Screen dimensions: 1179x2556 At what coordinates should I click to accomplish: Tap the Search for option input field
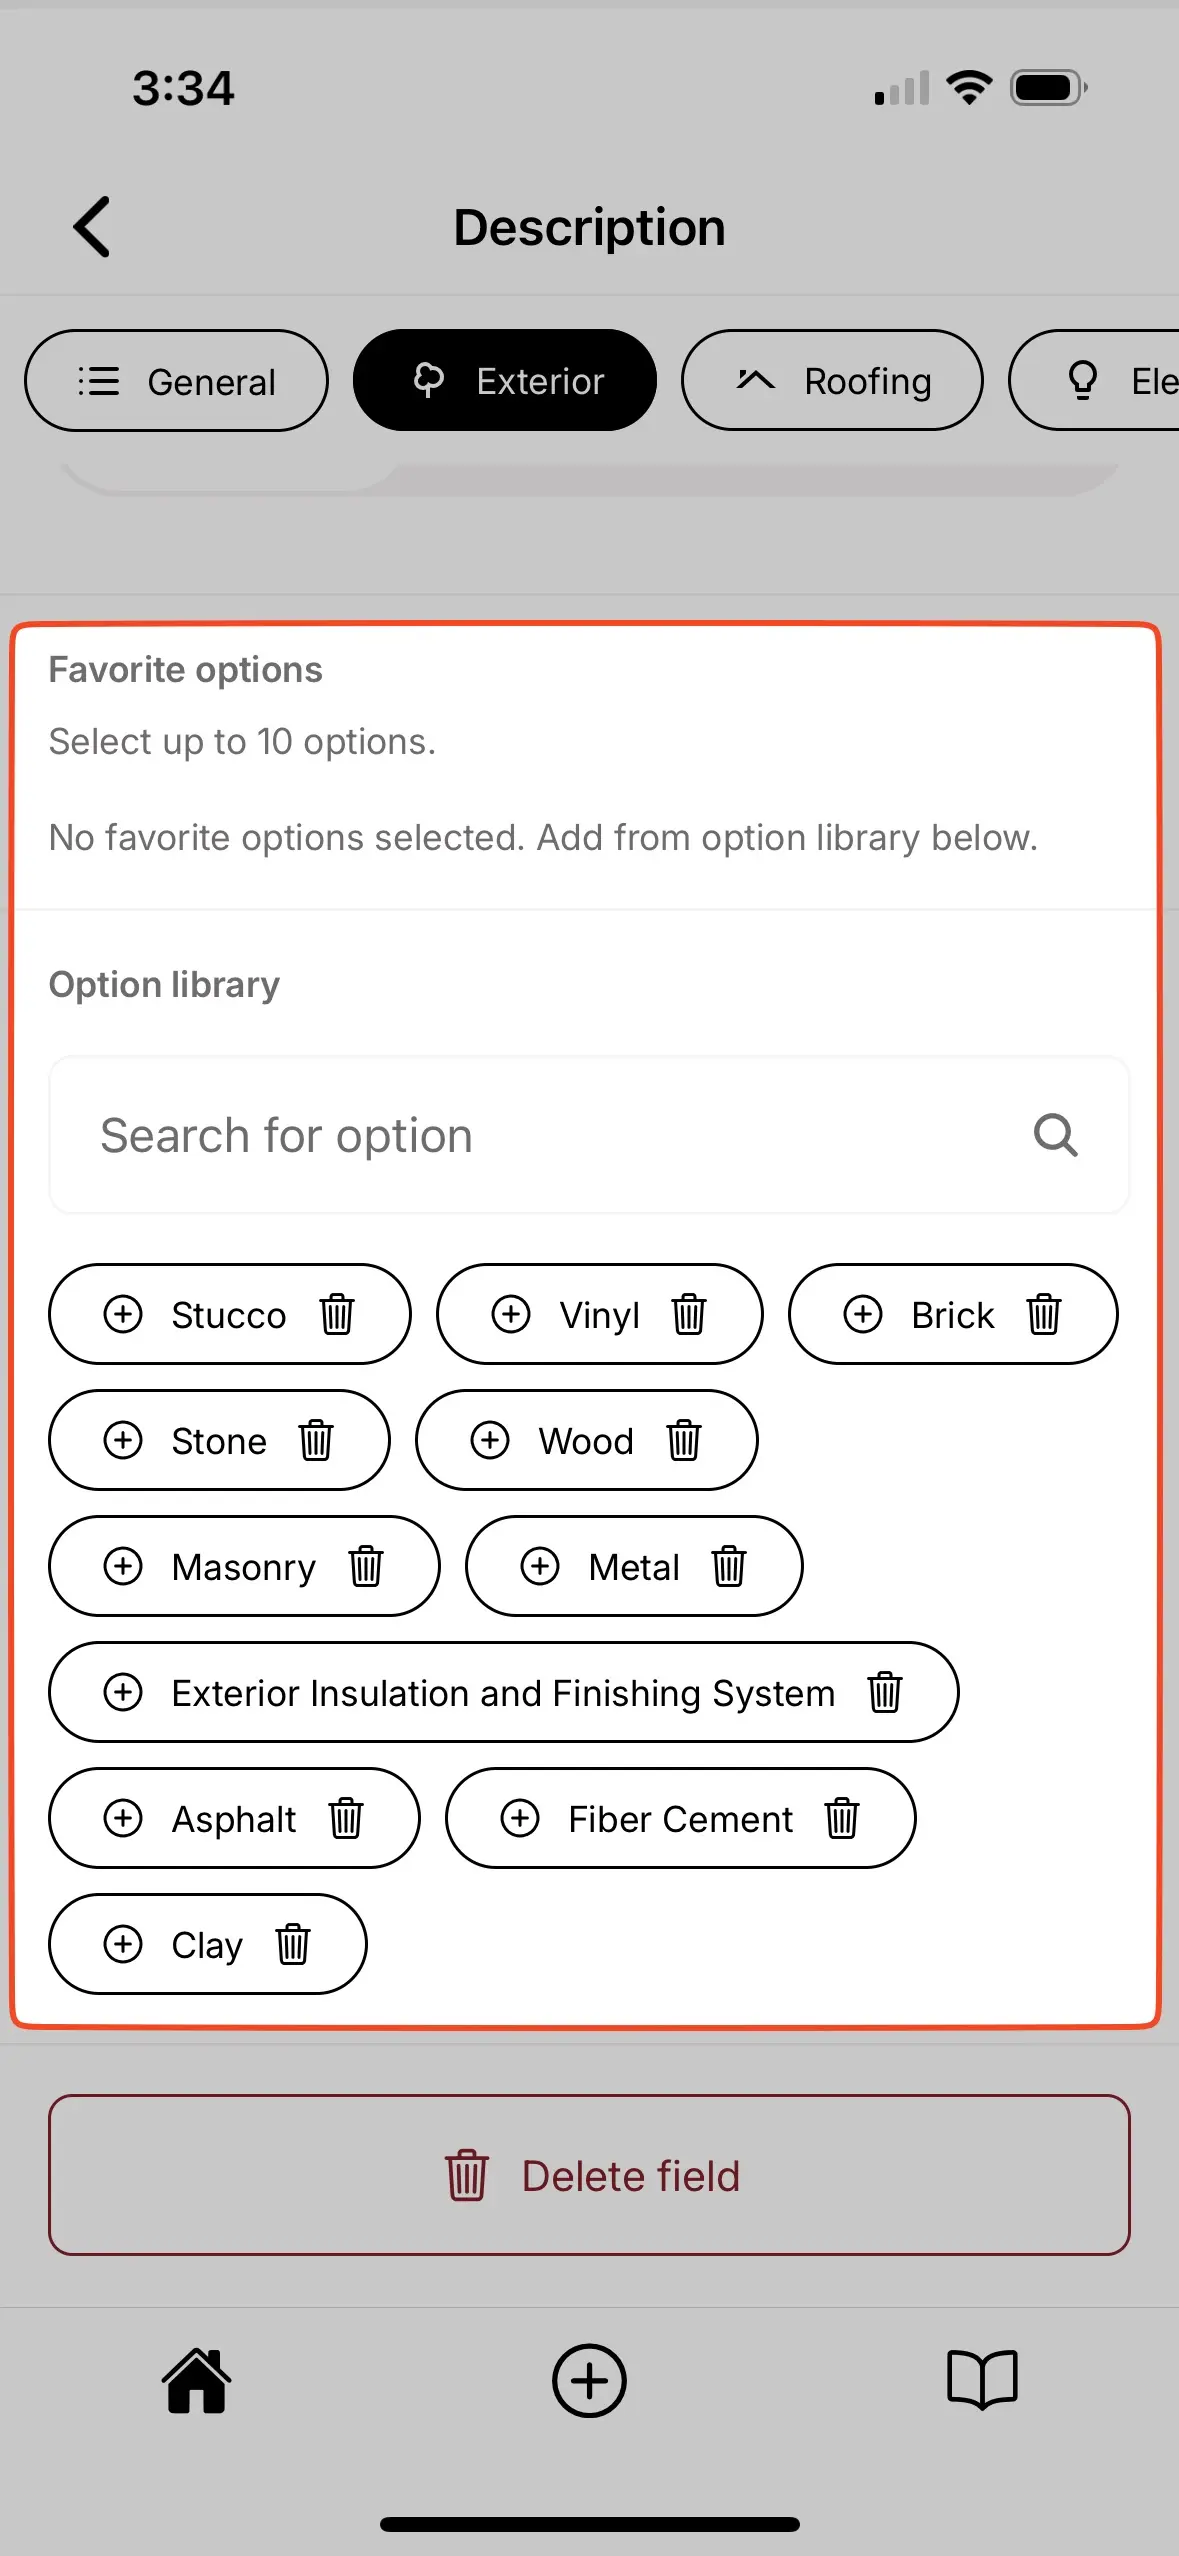(x=400, y=1135)
